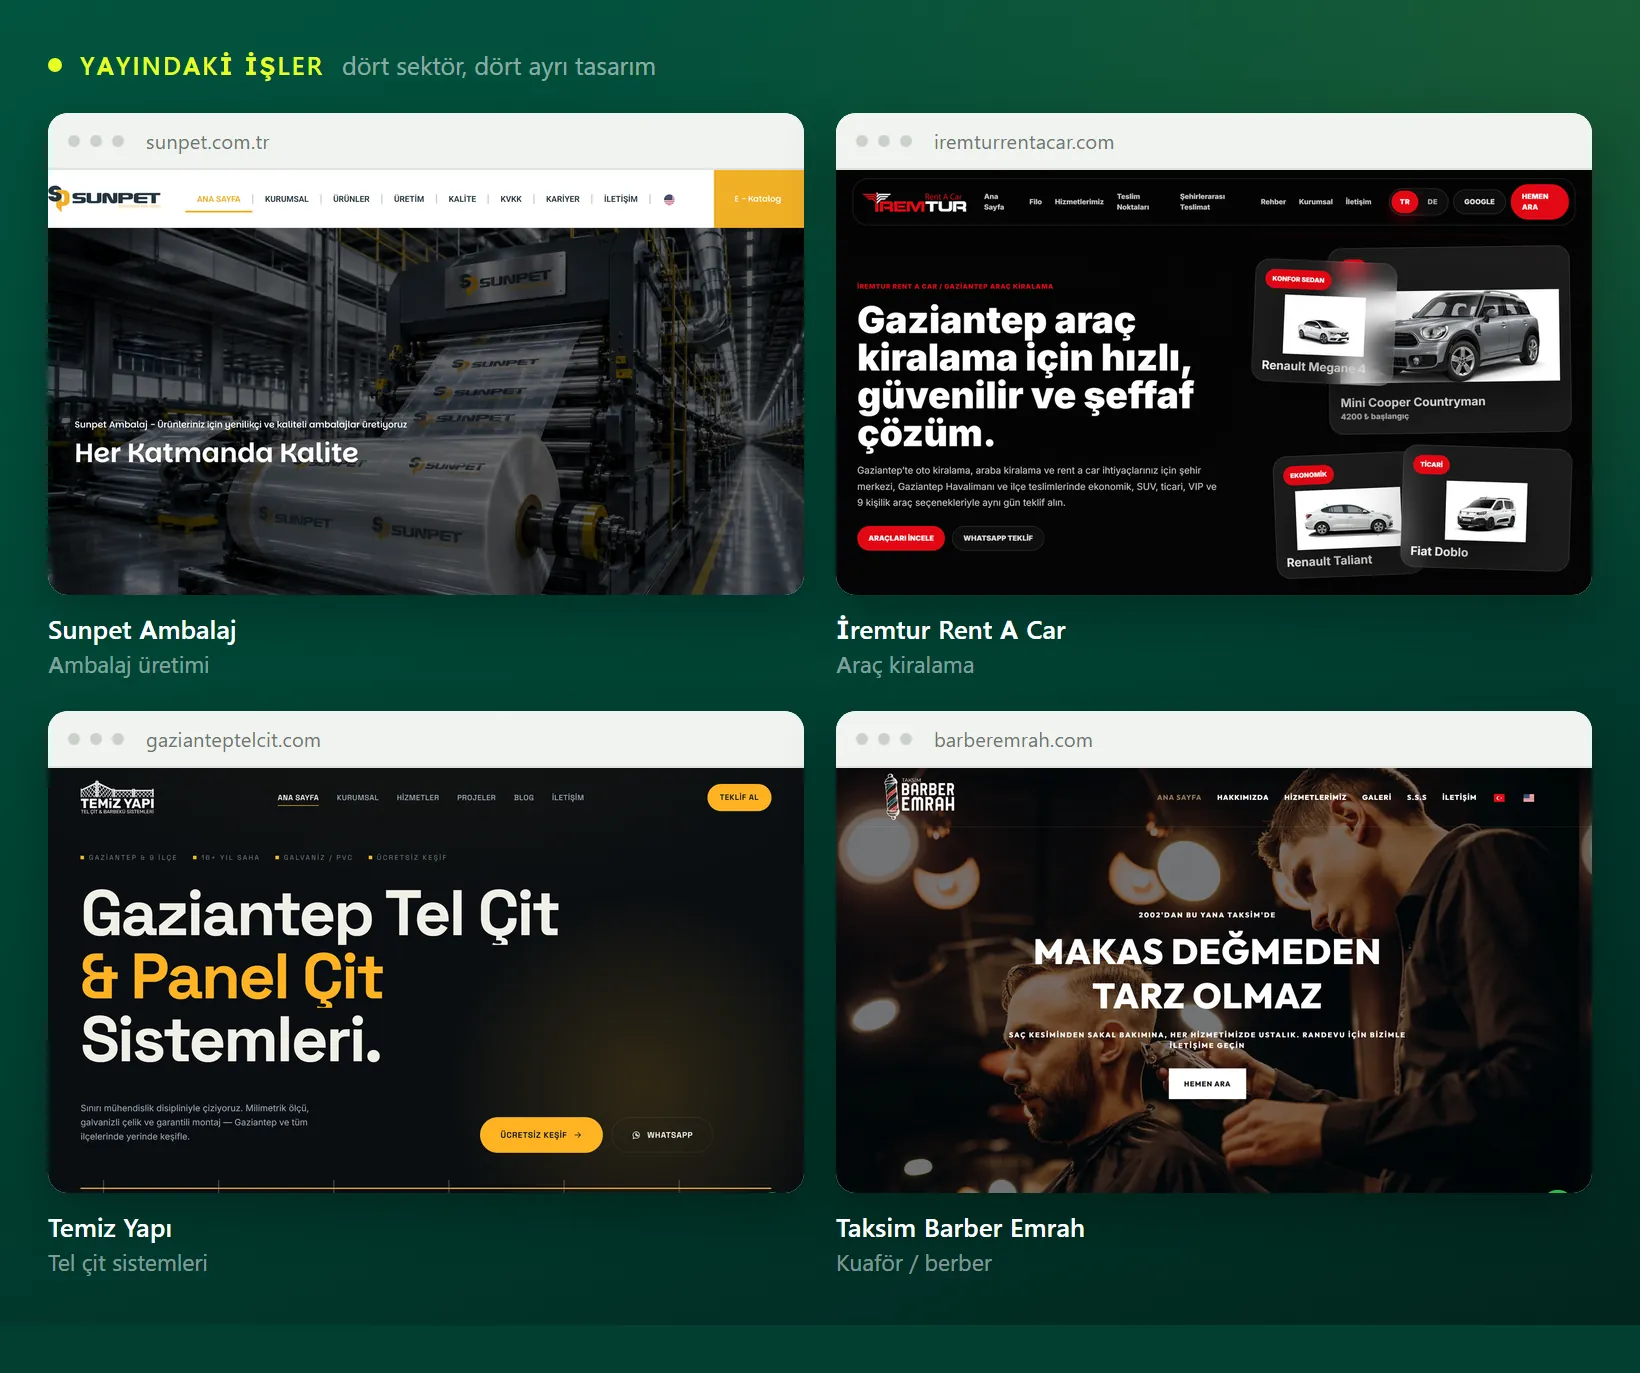The width and height of the screenshot is (1640, 1373).
Task: Click the İremtur logo in the header
Action: [915, 202]
